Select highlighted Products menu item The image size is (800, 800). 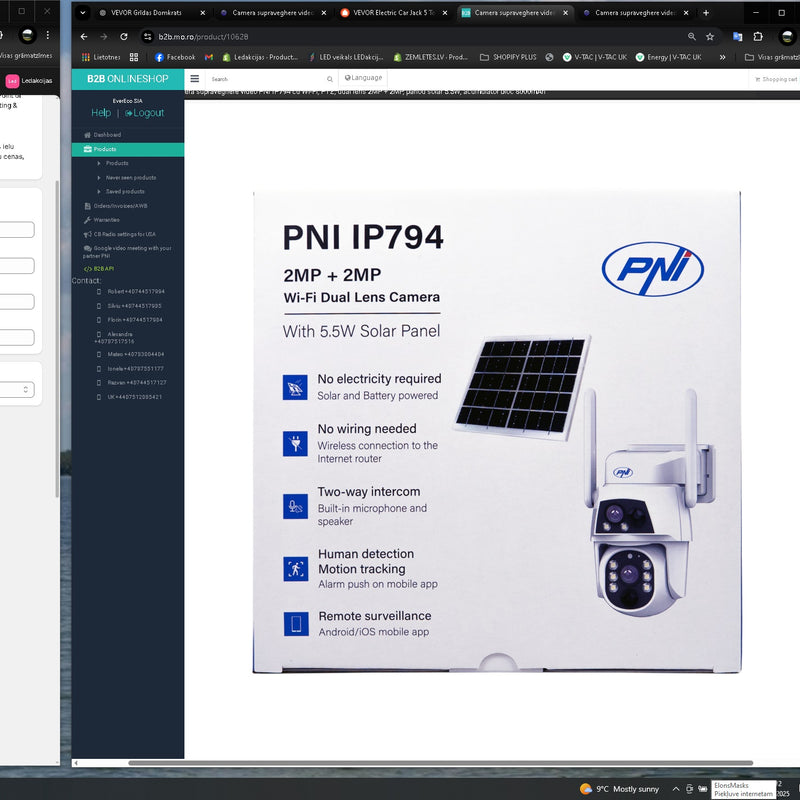(128, 149)
